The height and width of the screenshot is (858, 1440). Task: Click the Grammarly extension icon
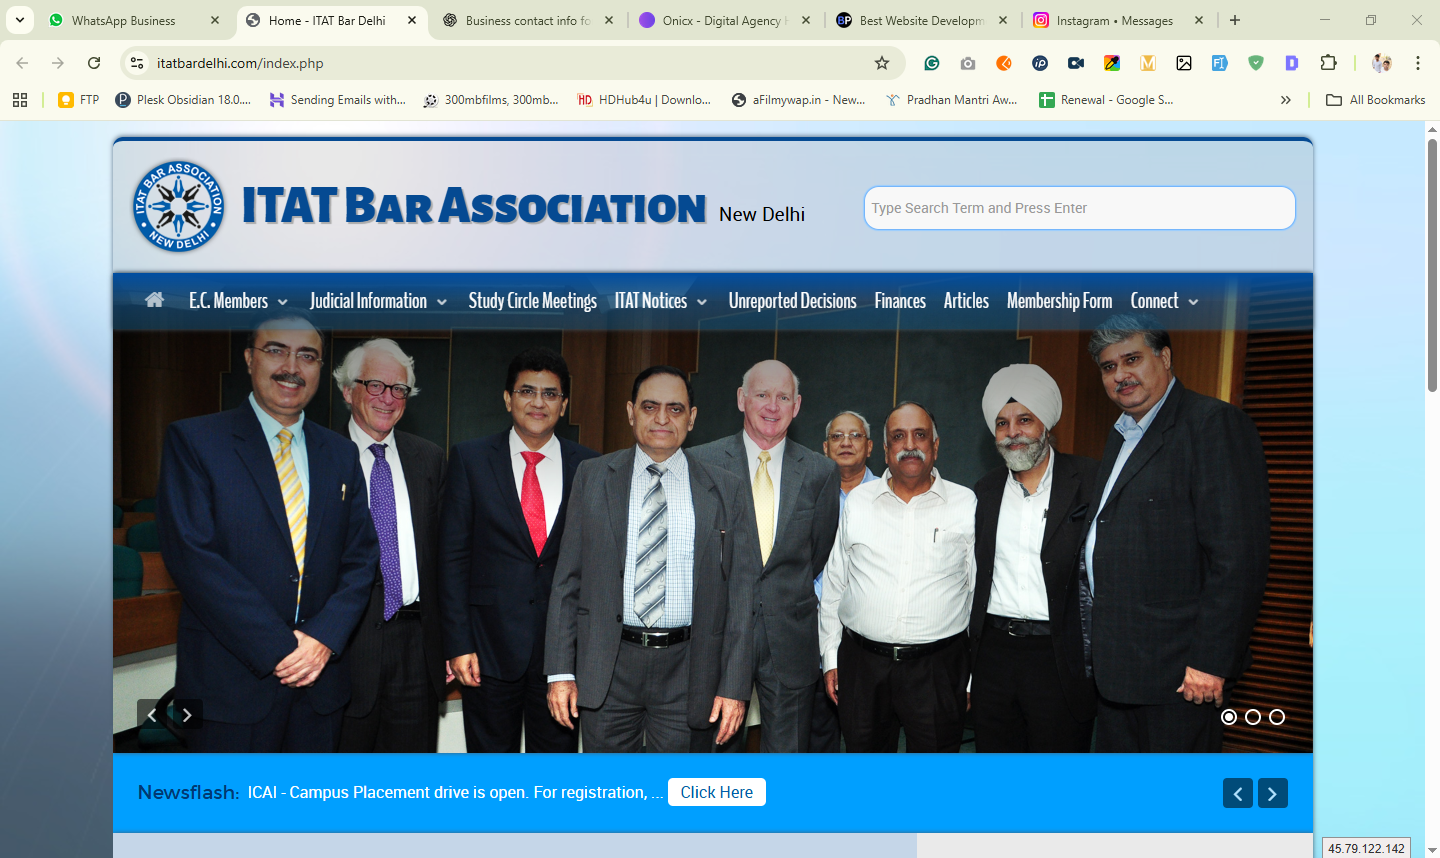(931, 63)
